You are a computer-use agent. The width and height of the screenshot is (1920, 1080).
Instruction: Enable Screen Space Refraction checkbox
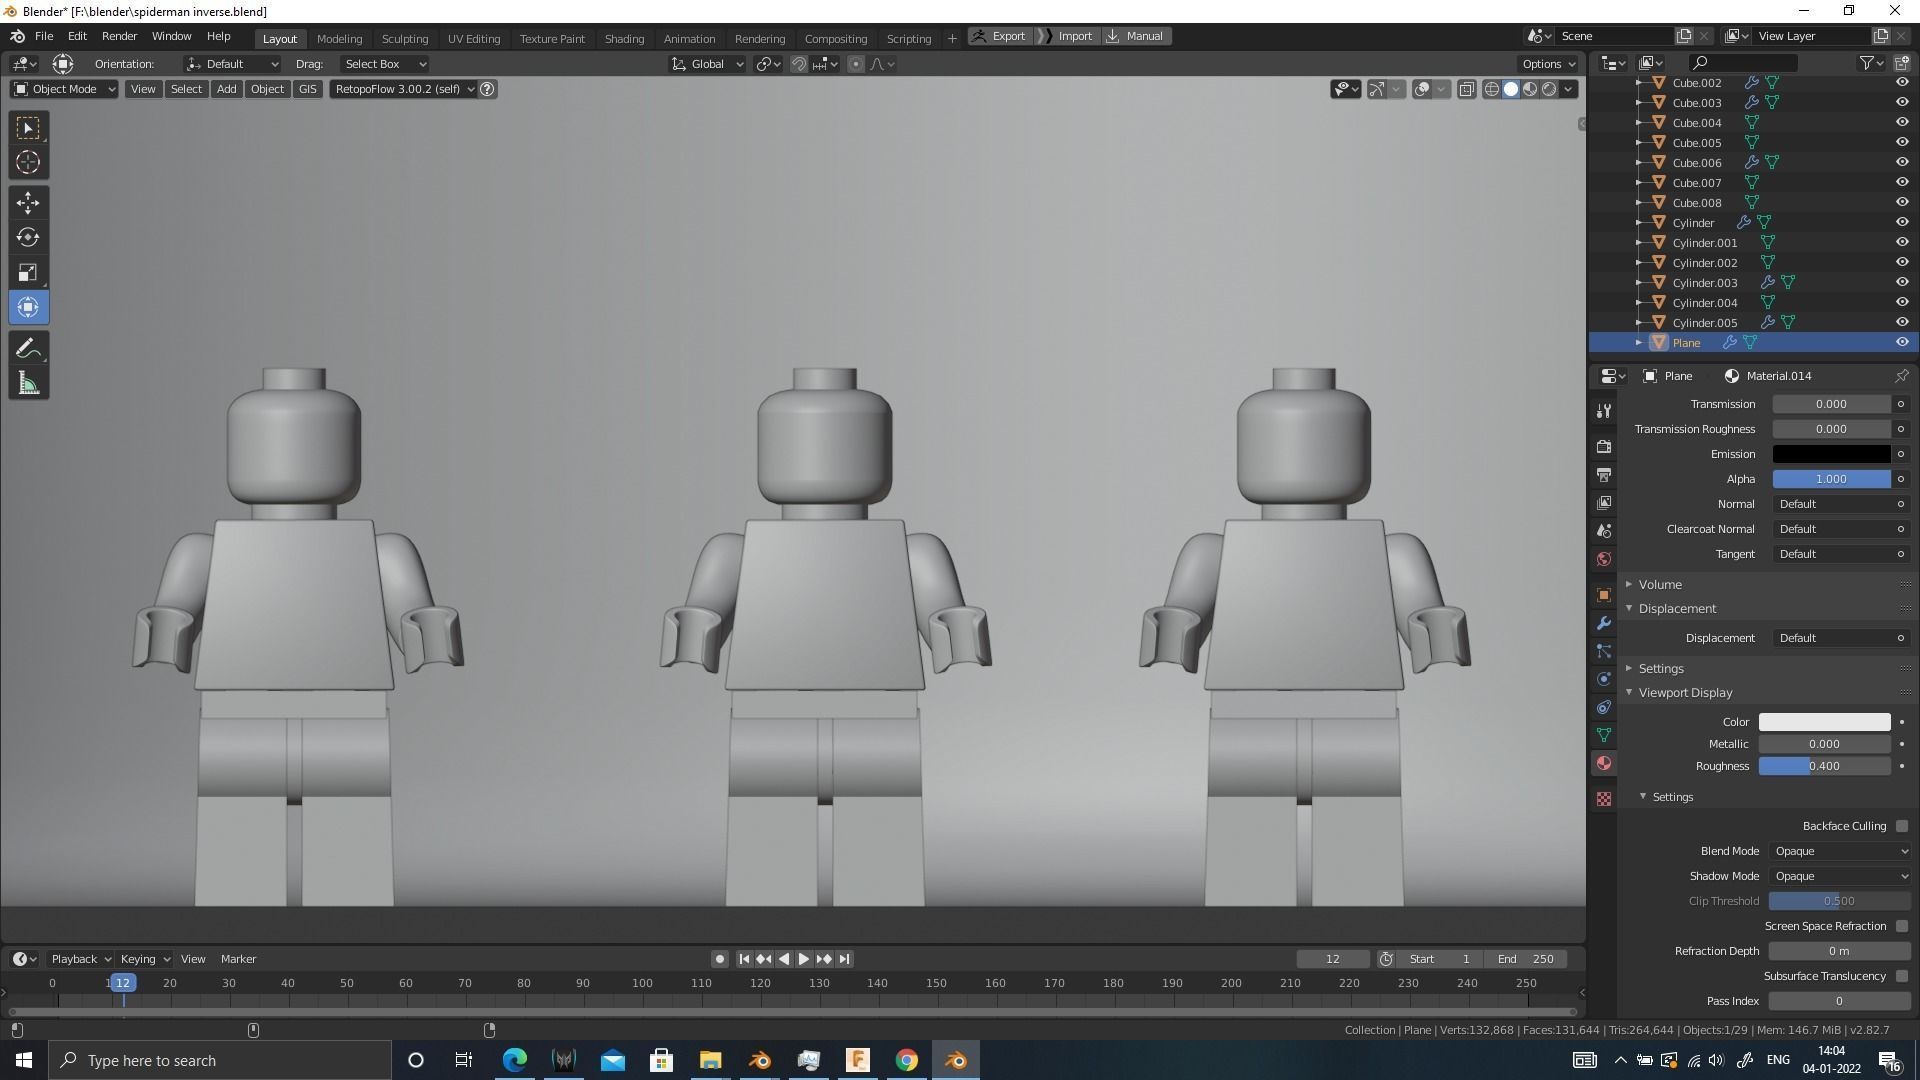1901,926
